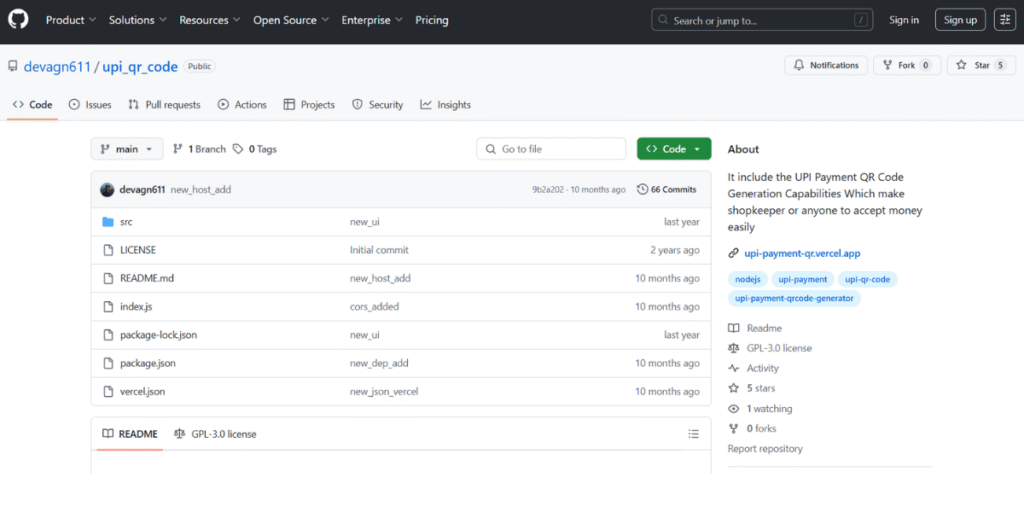Open the src folder icon

pyautogui.click(x=108, y=222)
